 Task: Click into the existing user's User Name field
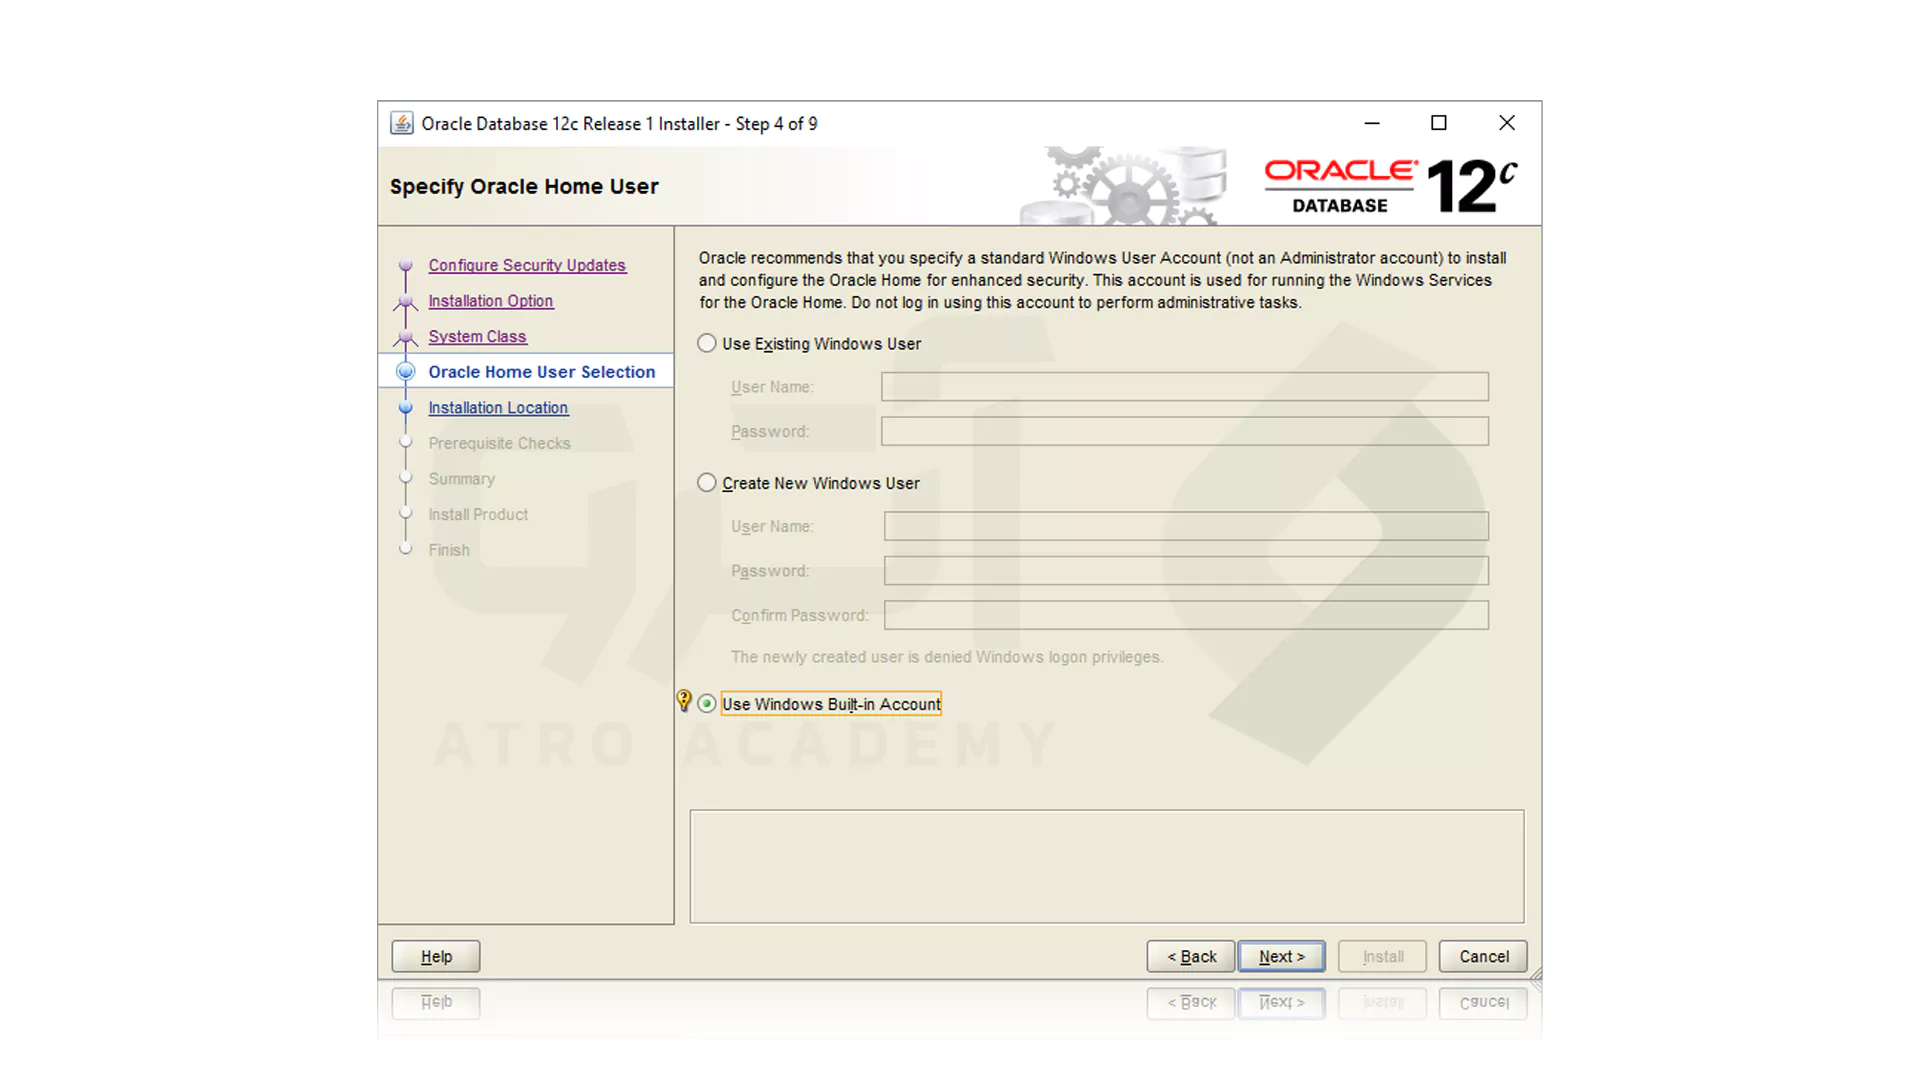tap(1184, 387)
